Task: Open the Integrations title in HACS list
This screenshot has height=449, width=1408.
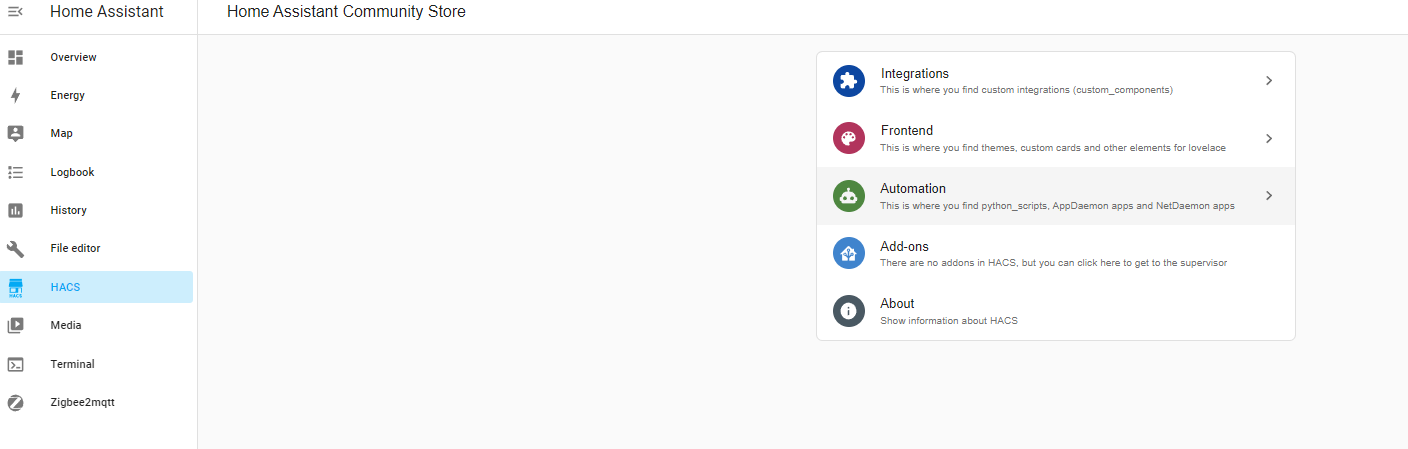Action: [x=915, y=73]
